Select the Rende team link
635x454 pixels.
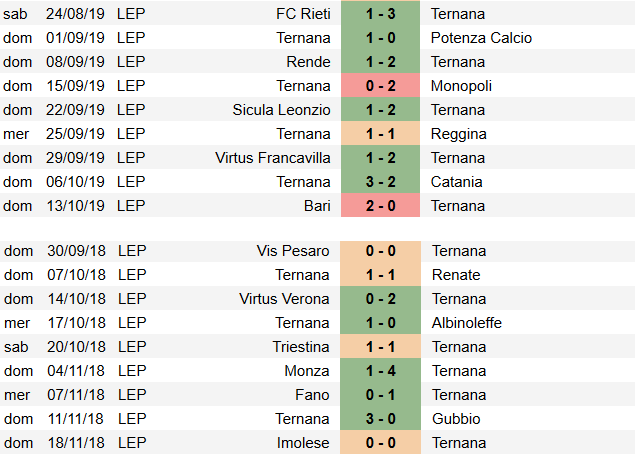308,62
